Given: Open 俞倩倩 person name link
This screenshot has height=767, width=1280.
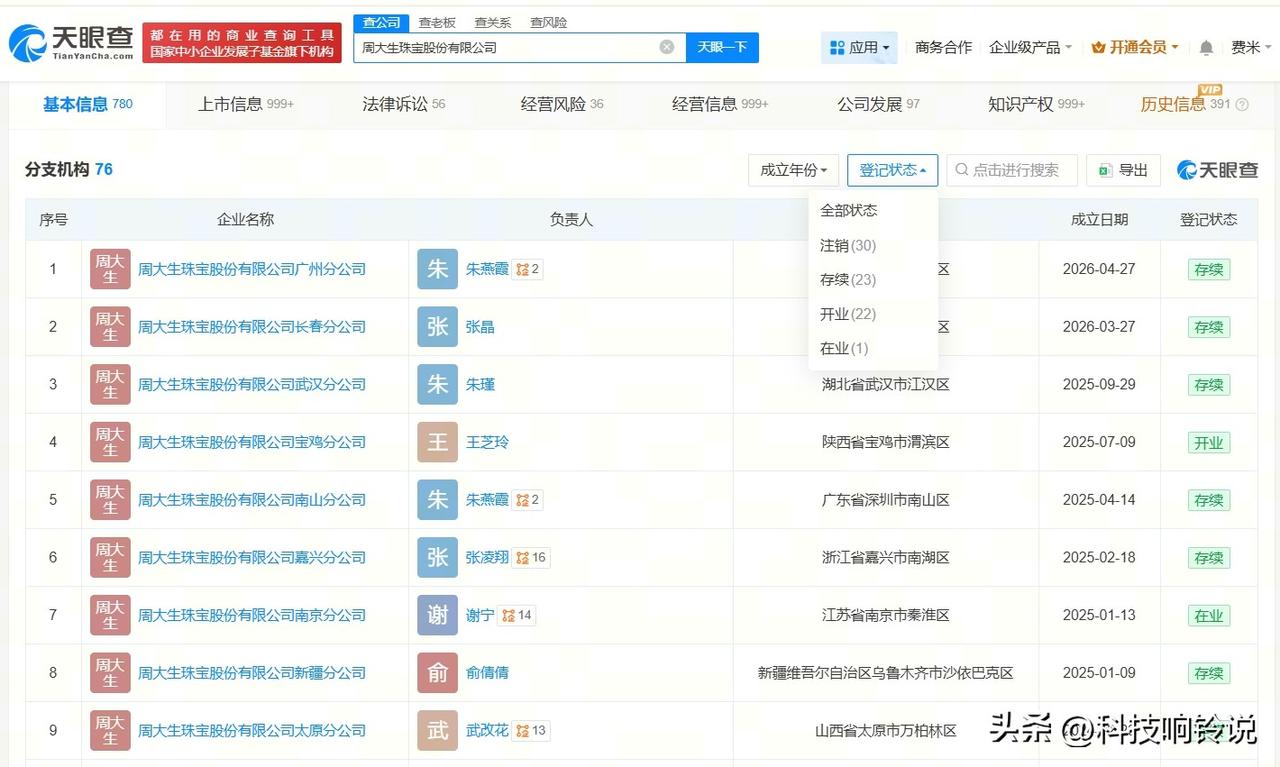Looking at the screenshot, I should pyautogui.click(x=487, y=673).
